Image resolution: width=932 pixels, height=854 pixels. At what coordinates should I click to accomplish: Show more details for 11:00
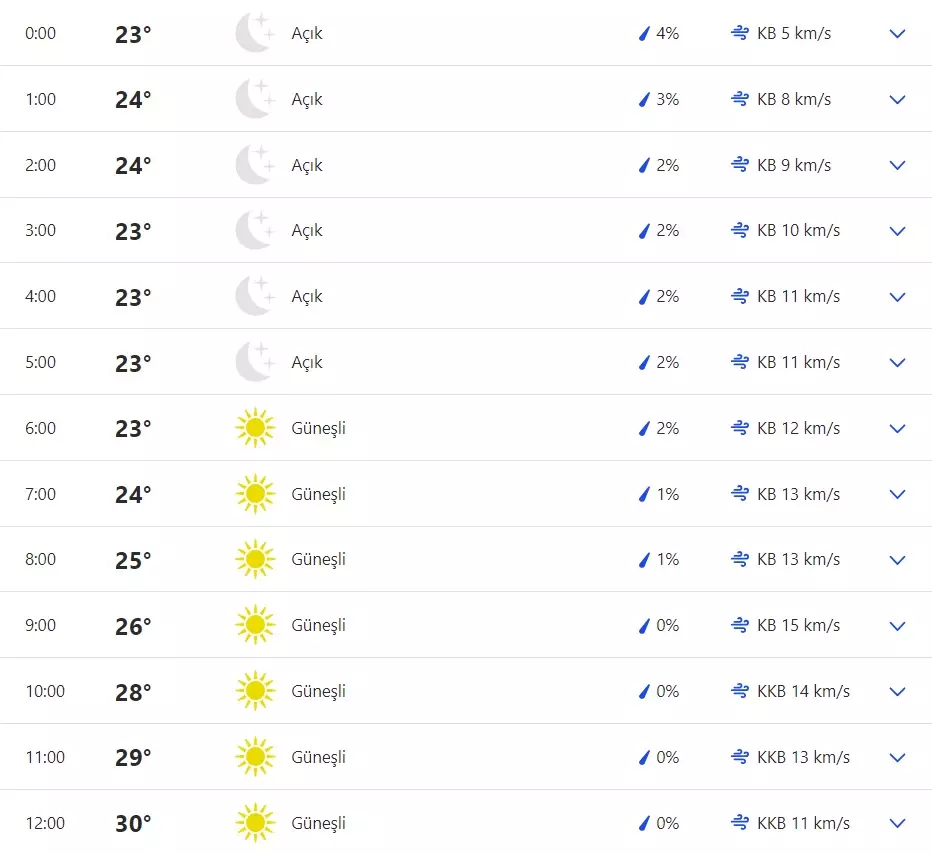click(x=897, y=757)
